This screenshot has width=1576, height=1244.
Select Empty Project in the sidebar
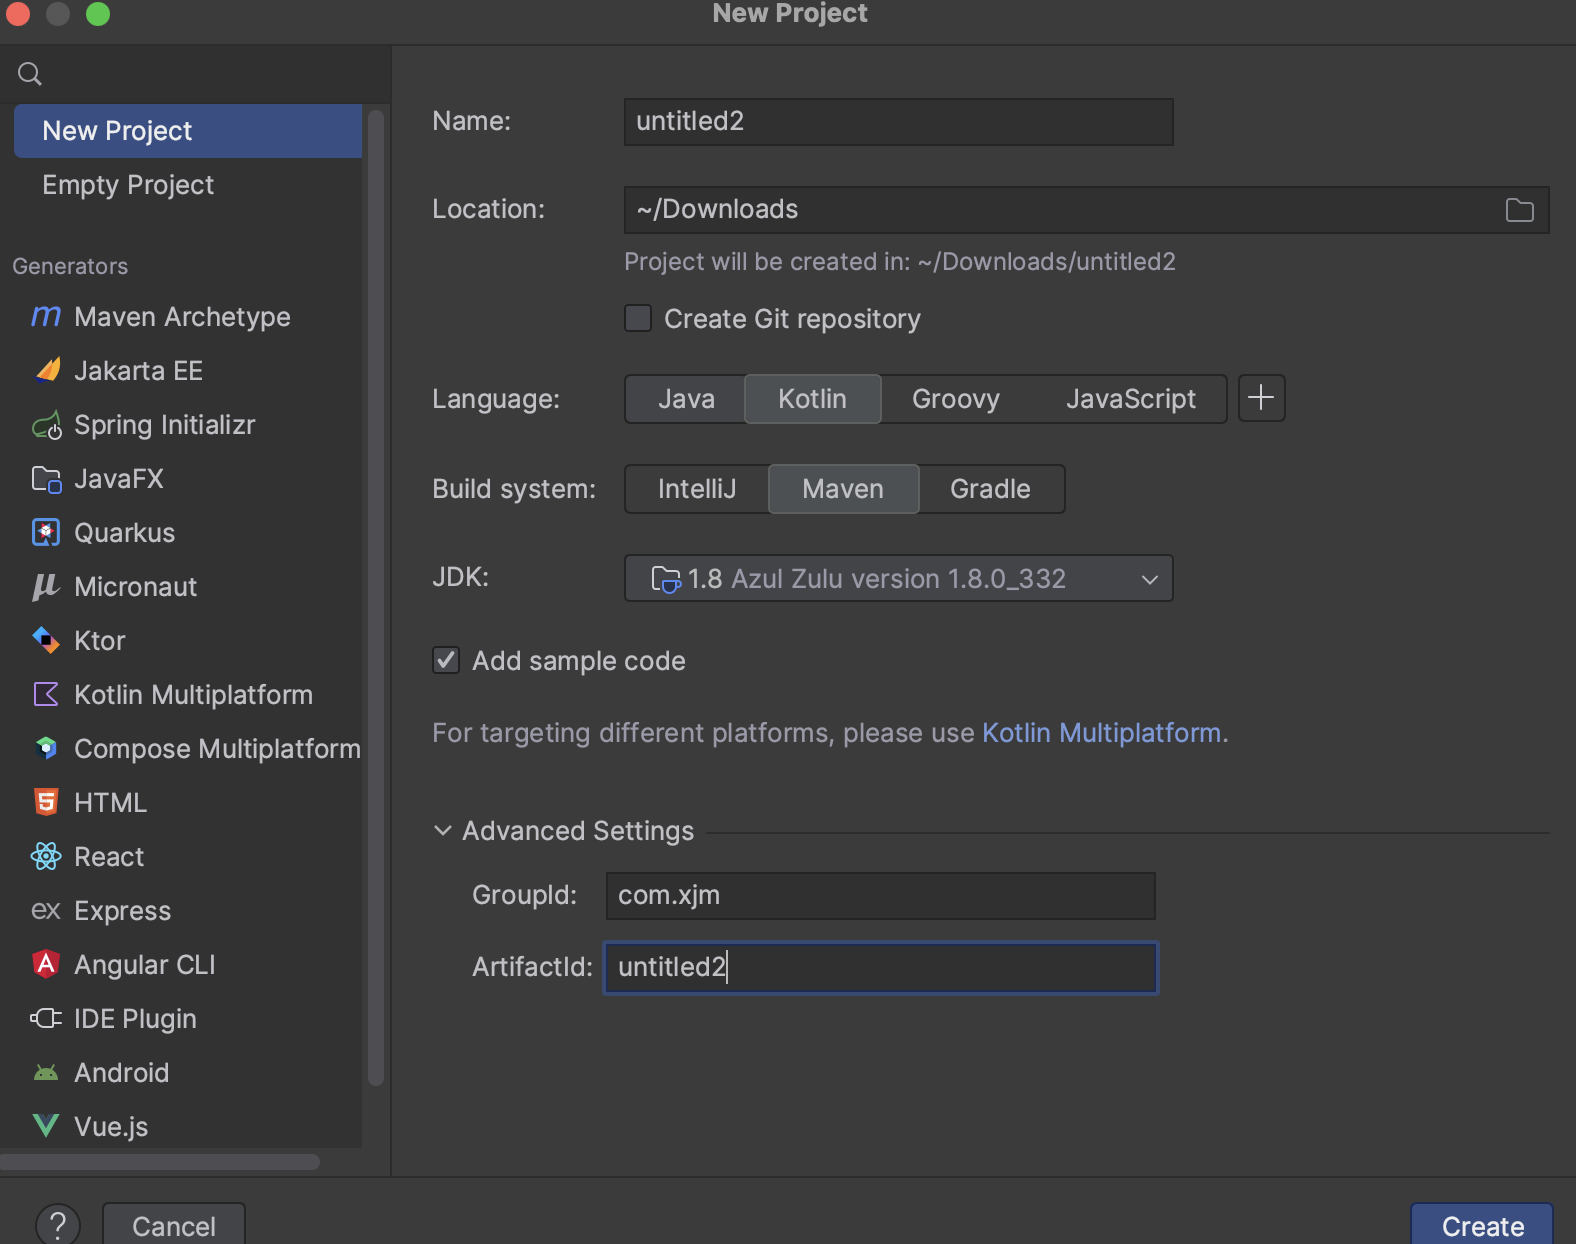click(x=188, y=185)
